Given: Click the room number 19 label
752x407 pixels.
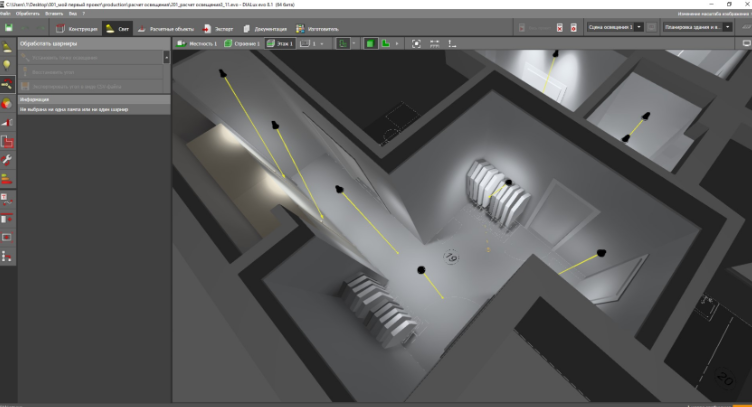Looking at the screenshot, I should tap(451, 257).
